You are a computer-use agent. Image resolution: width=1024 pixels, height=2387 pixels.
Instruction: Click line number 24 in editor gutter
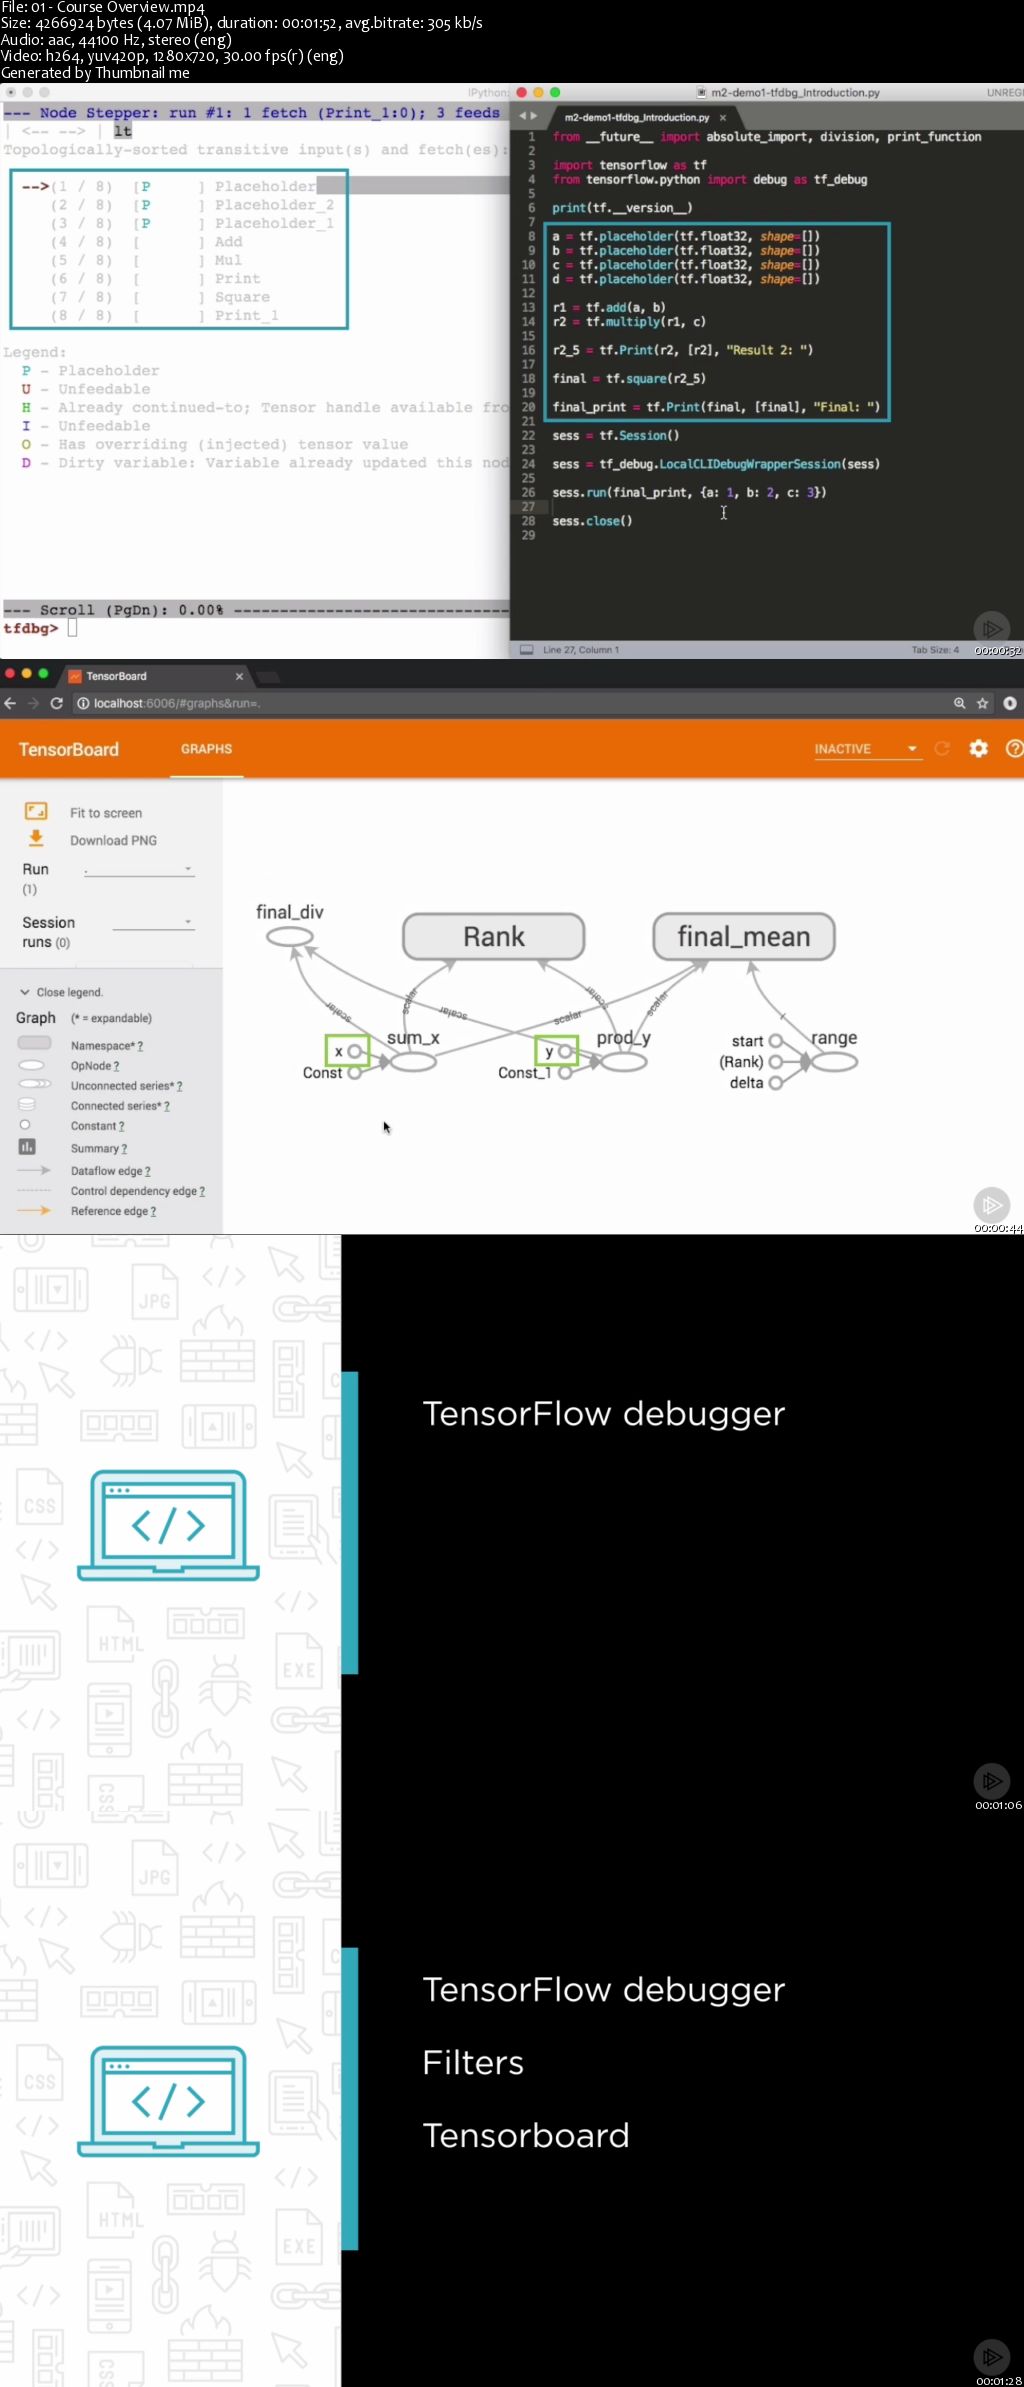click(528, 464)
